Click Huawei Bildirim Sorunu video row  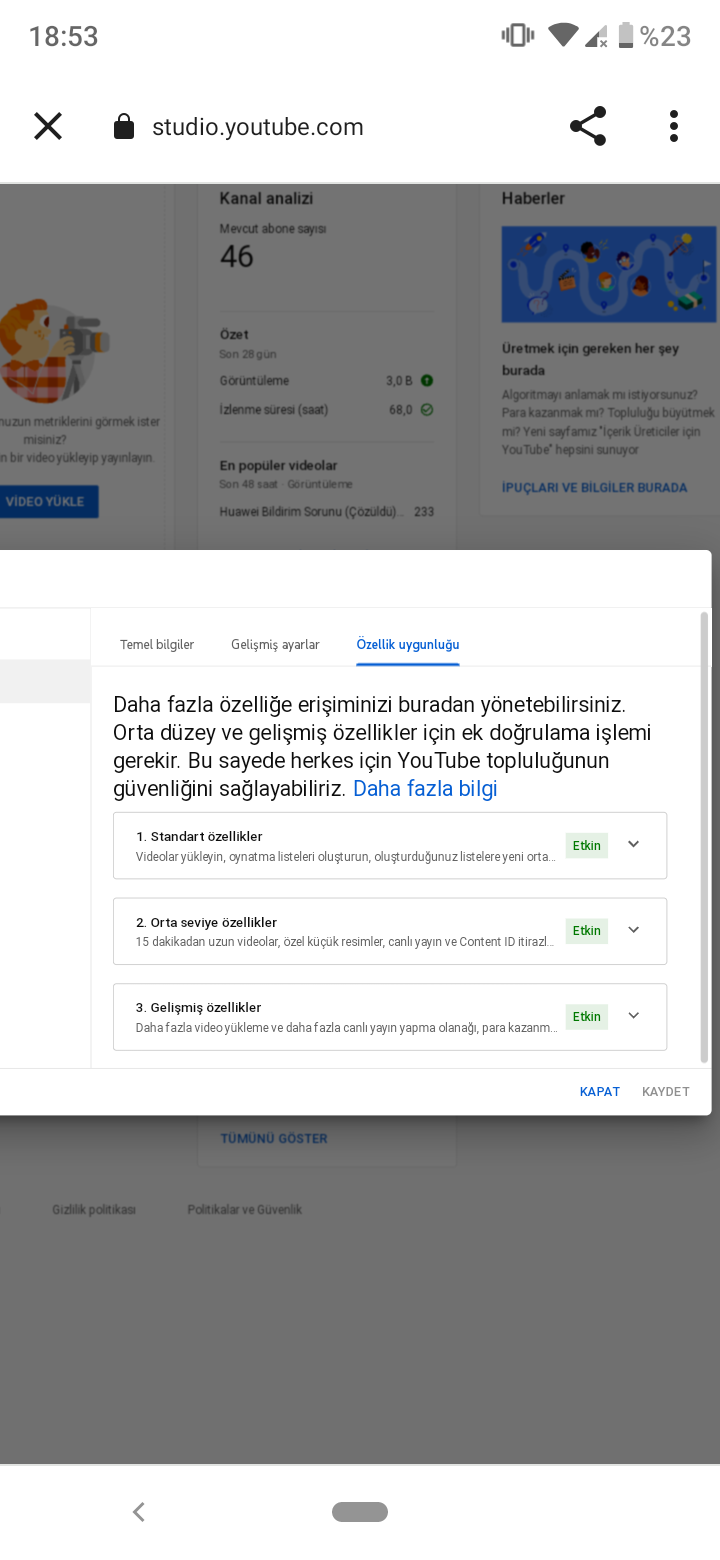(x=327, y=512)
